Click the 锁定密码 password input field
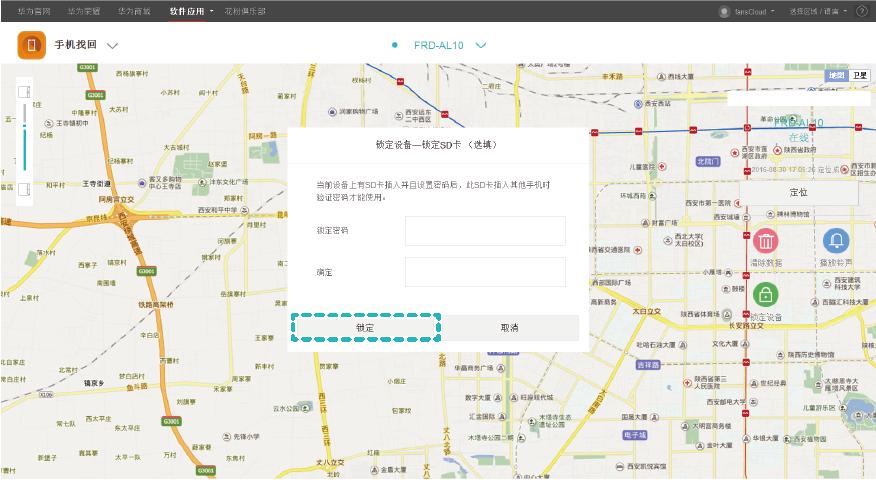Image resolution: width=876 pixels, height=480 pixels. [485, 231]
